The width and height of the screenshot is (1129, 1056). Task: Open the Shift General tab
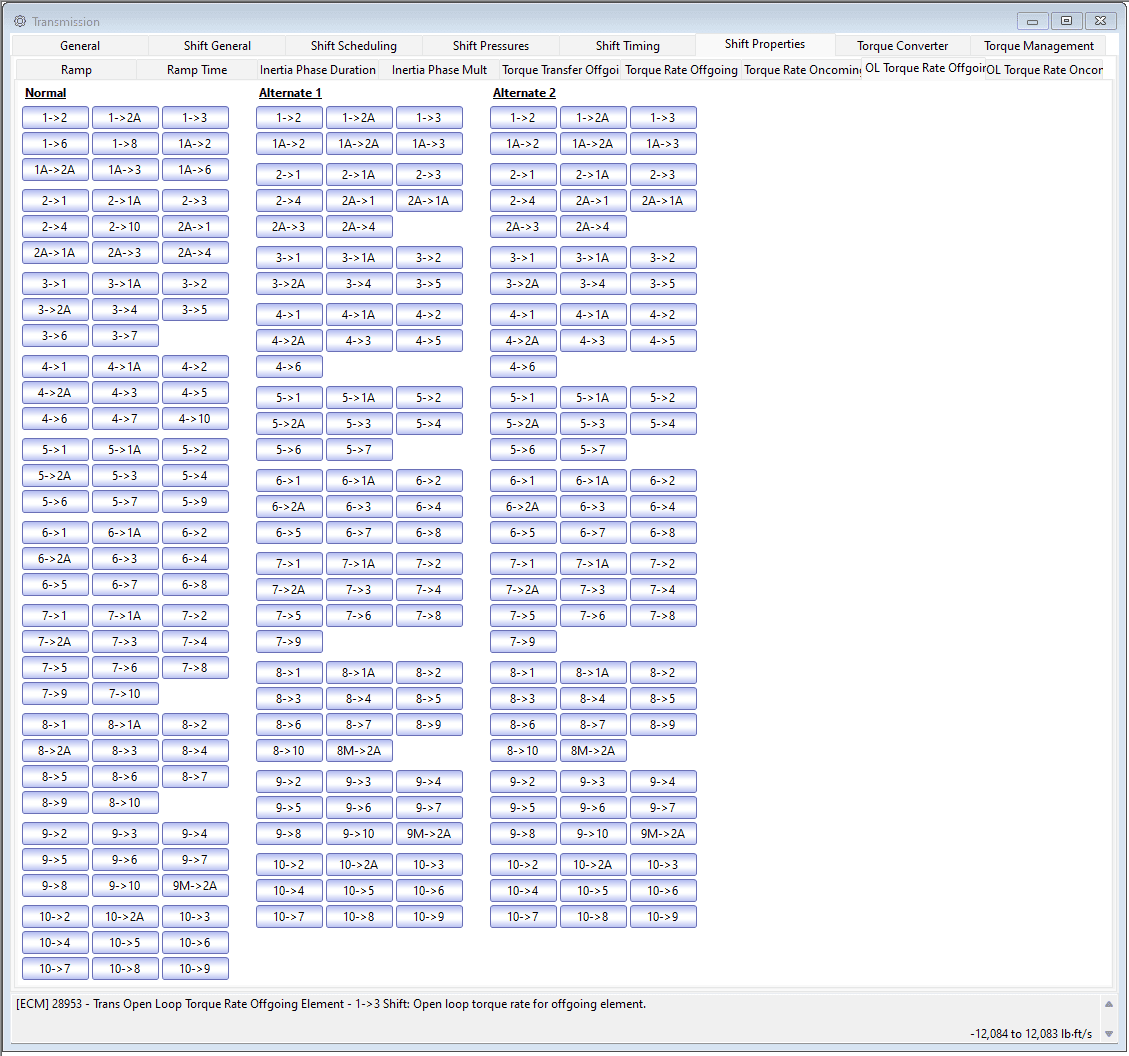[x=217, y=45]
